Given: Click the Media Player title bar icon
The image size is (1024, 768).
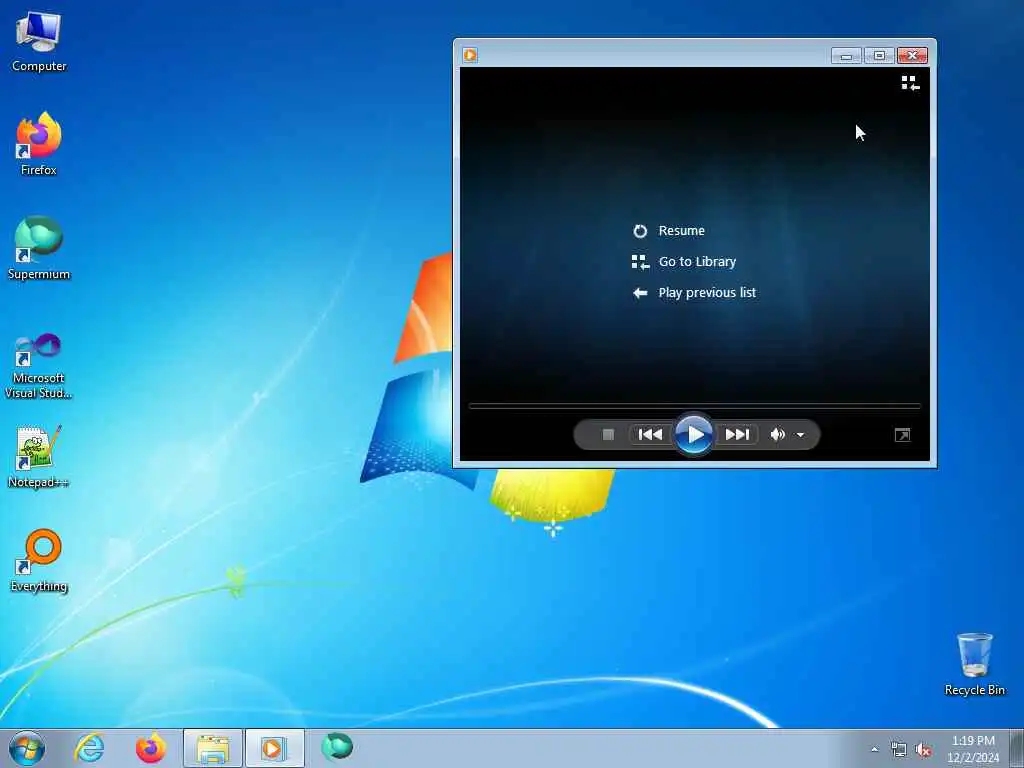Looking at the screenshot, I should (x=470, y=55).
